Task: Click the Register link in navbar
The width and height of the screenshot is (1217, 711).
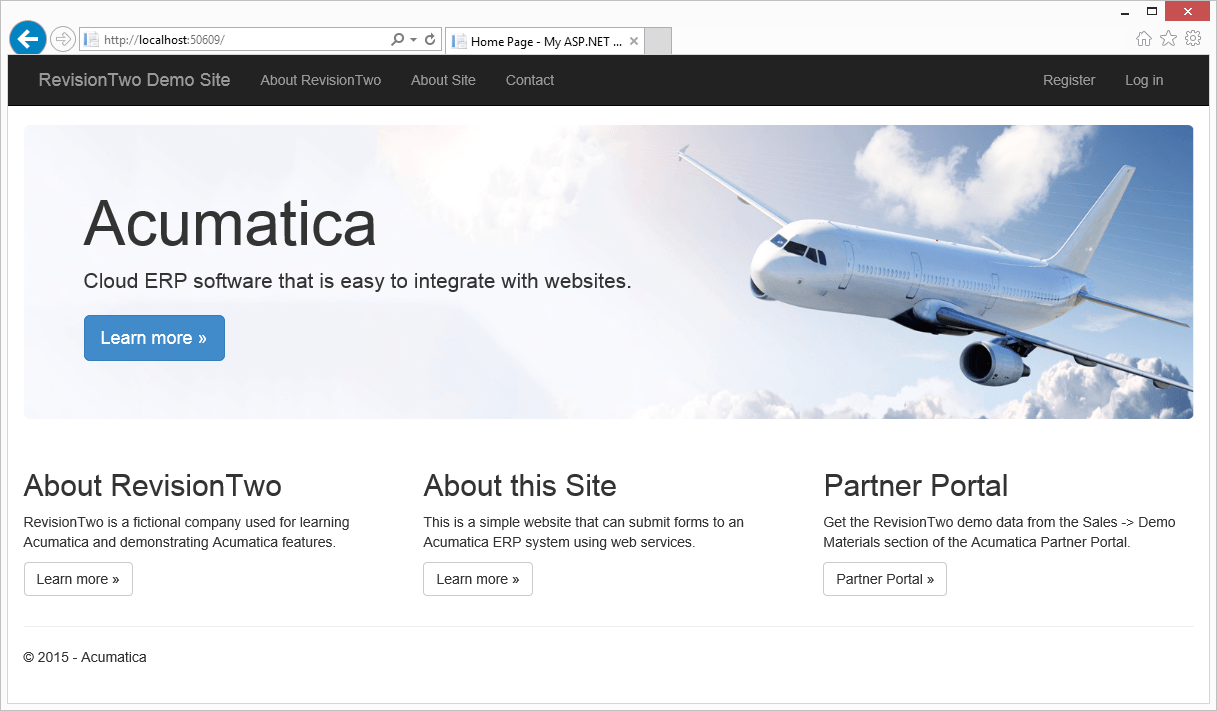Action: [1069, 80]
